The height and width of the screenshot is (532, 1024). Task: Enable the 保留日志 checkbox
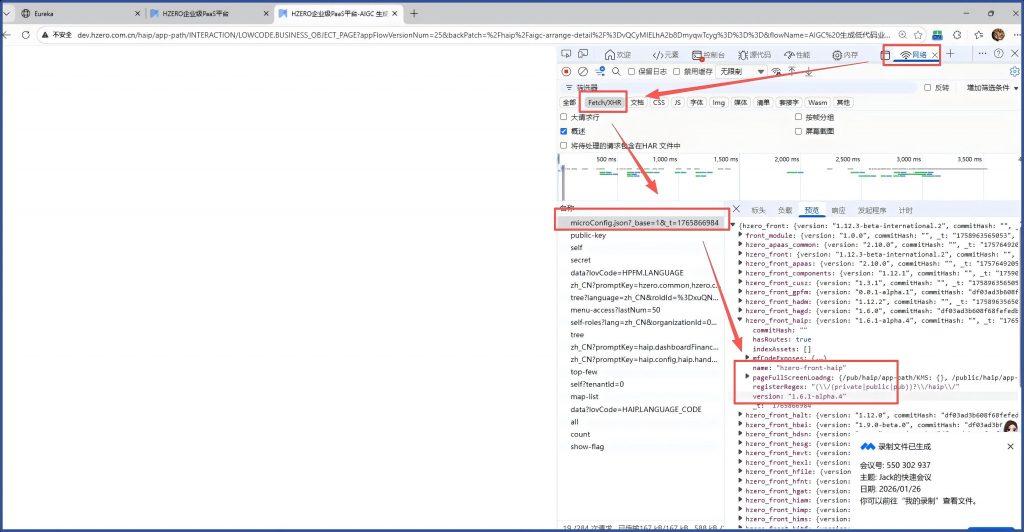coord(632,71)
